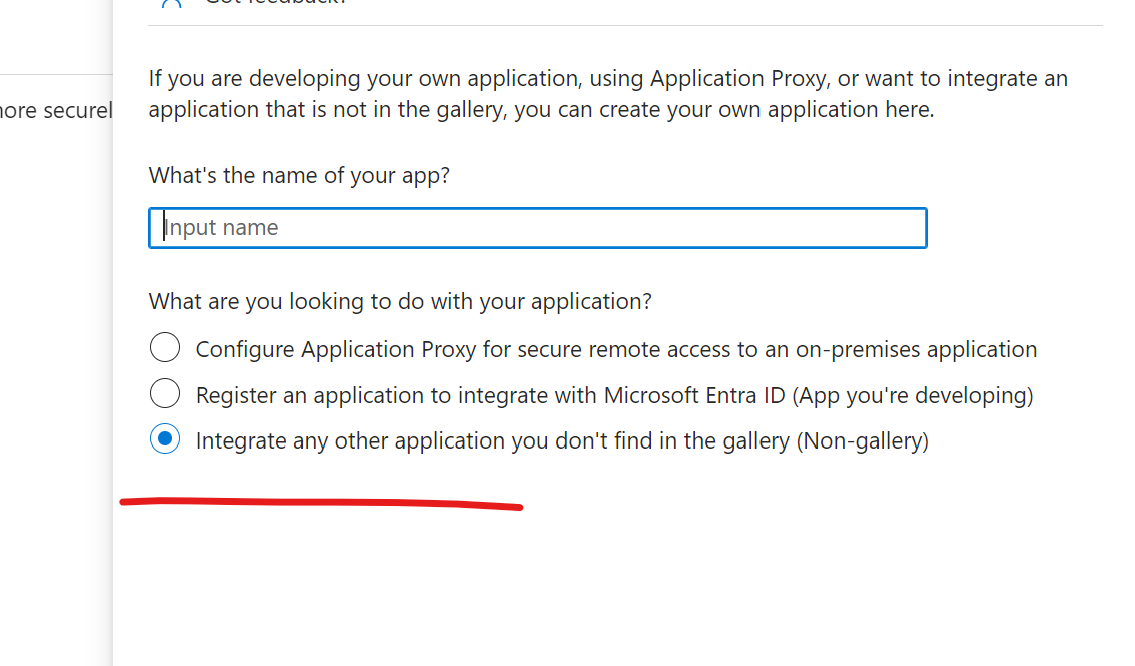1135x666 pixels.
Task: Click the "What's the name of your app?" label
Action: [x=299, y=176]
